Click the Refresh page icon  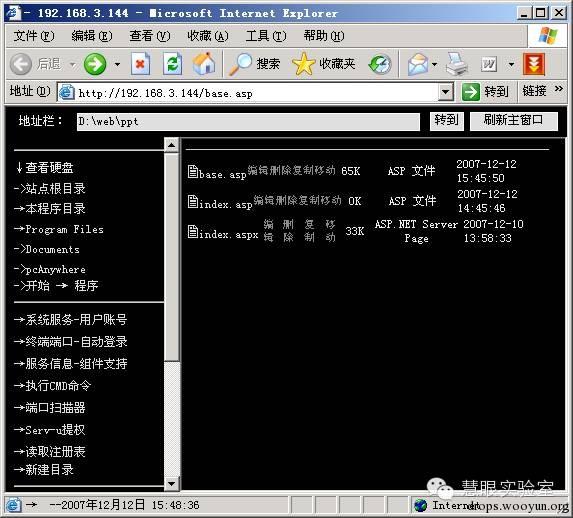tap(172, 64)
